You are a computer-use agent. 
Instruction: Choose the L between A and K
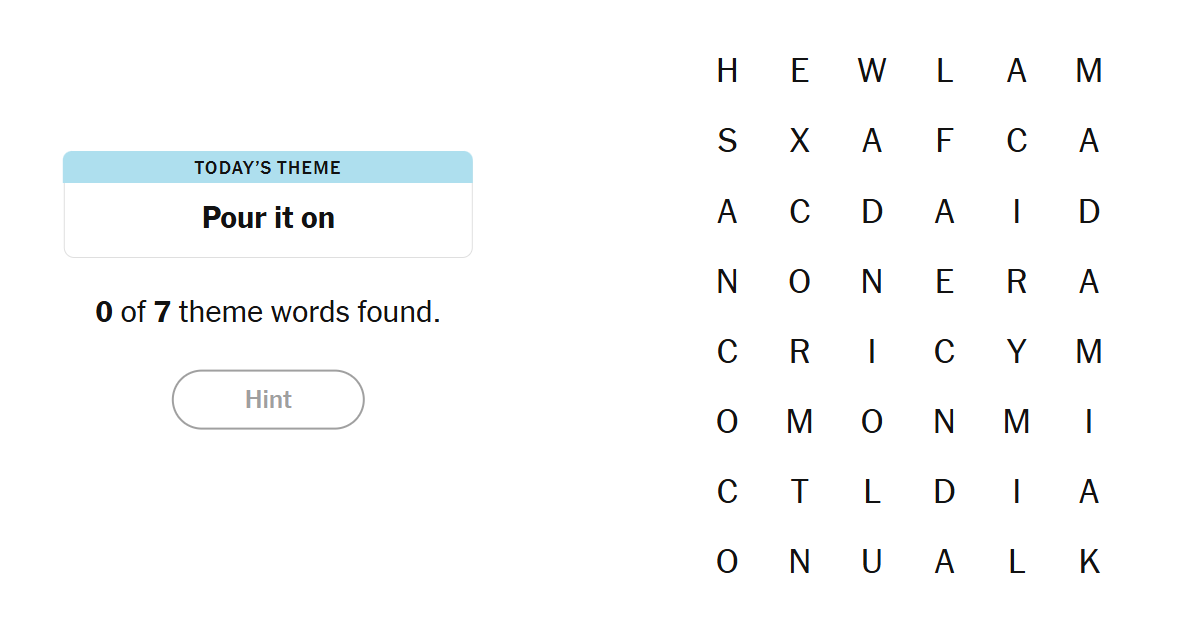coord(1016,562)
